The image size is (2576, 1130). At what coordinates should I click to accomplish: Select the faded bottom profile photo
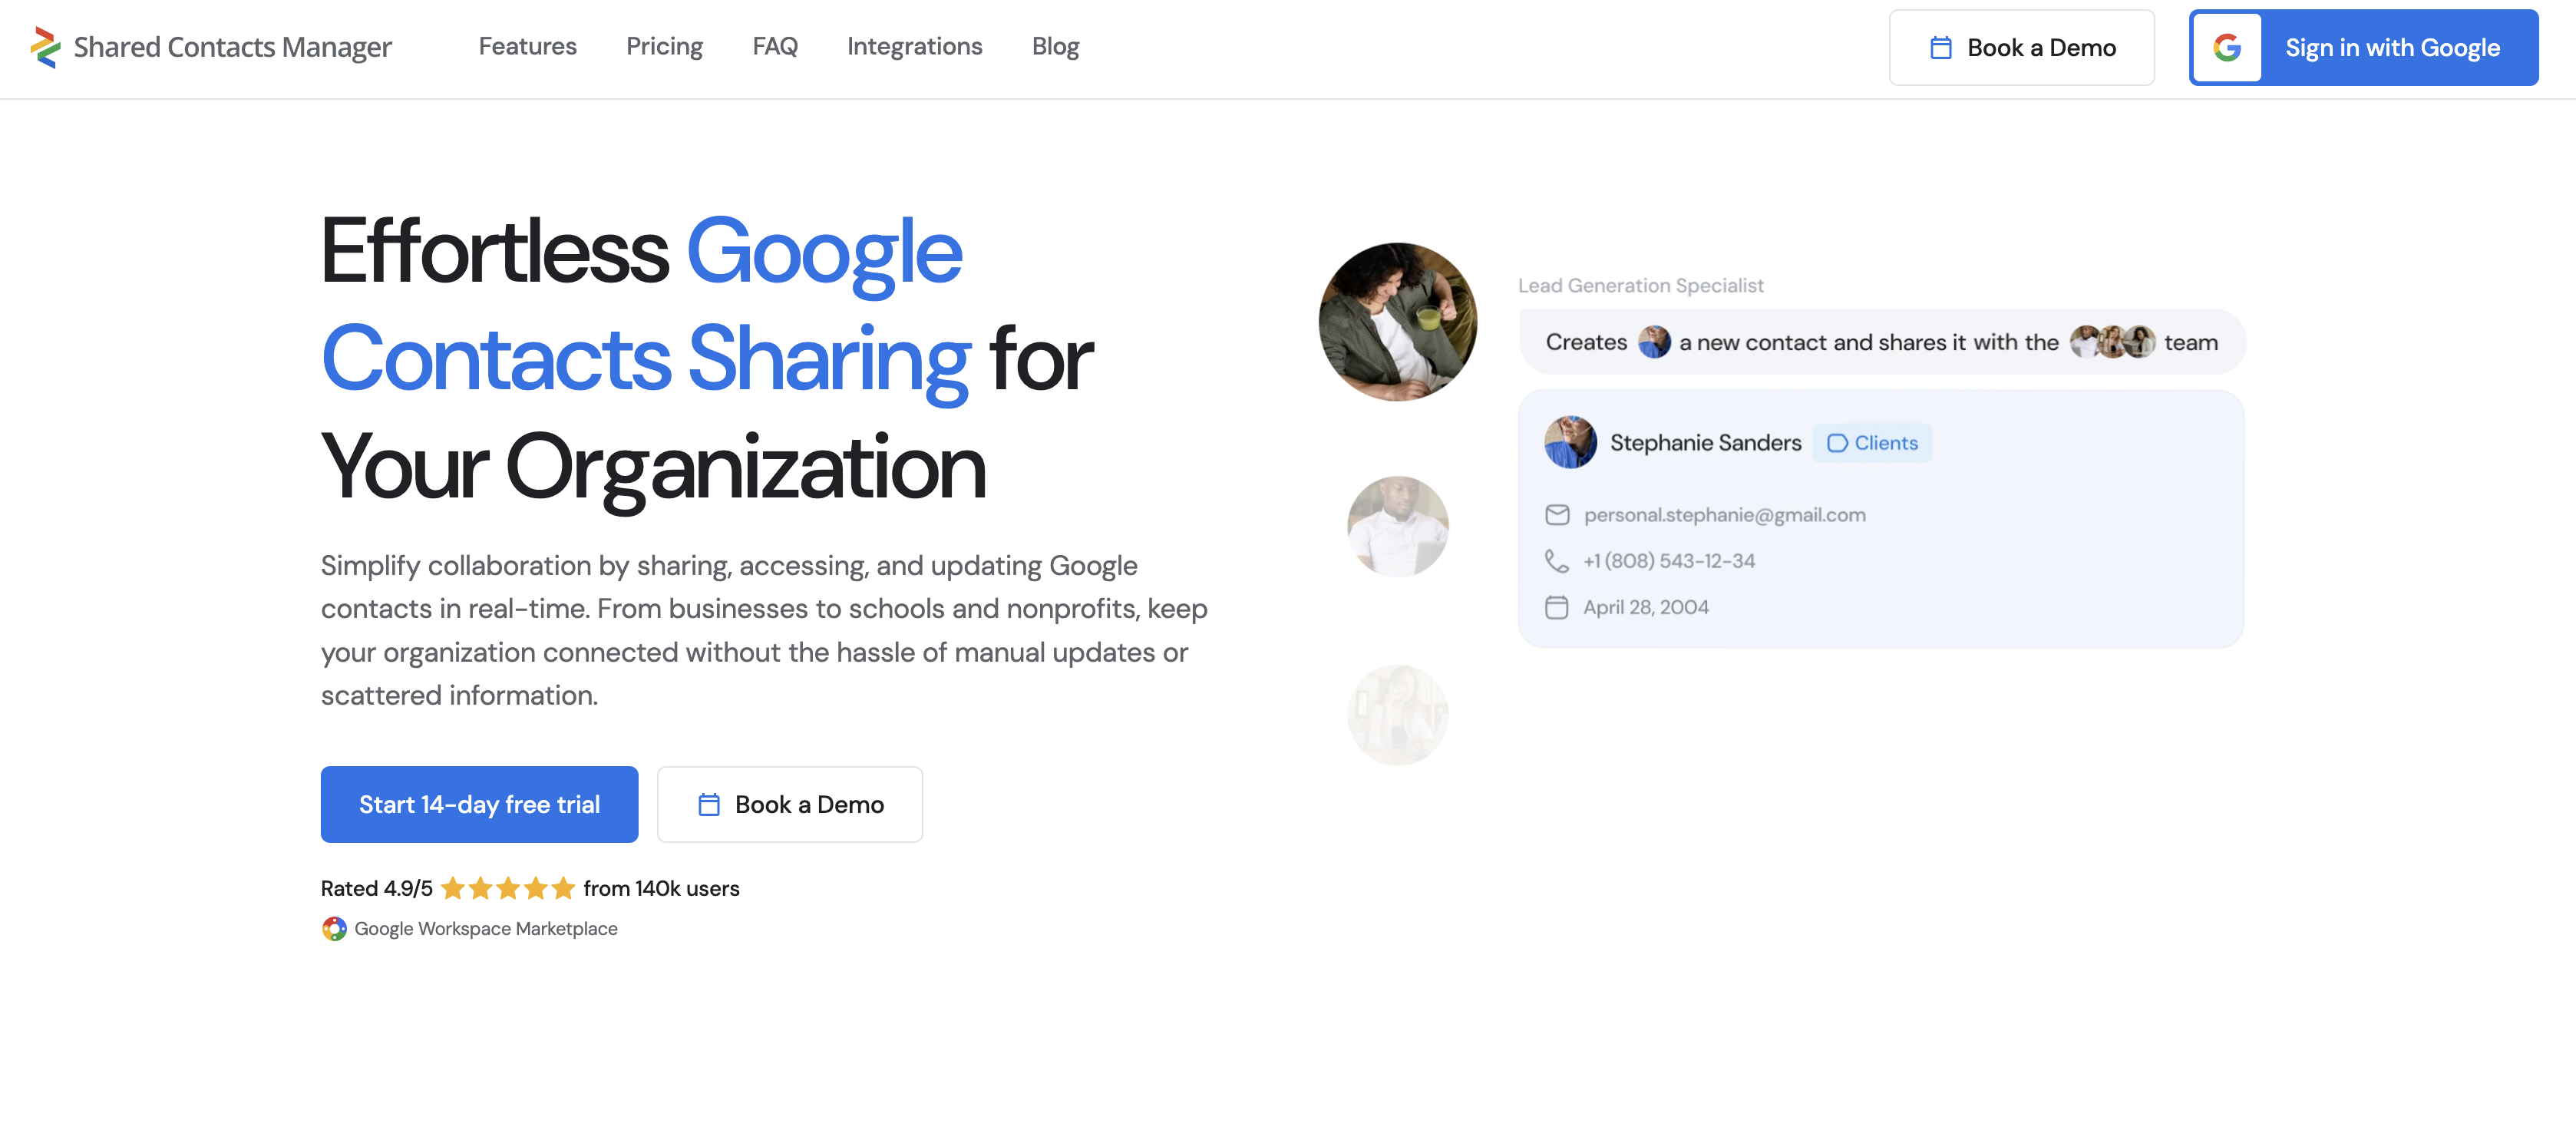1397,715
